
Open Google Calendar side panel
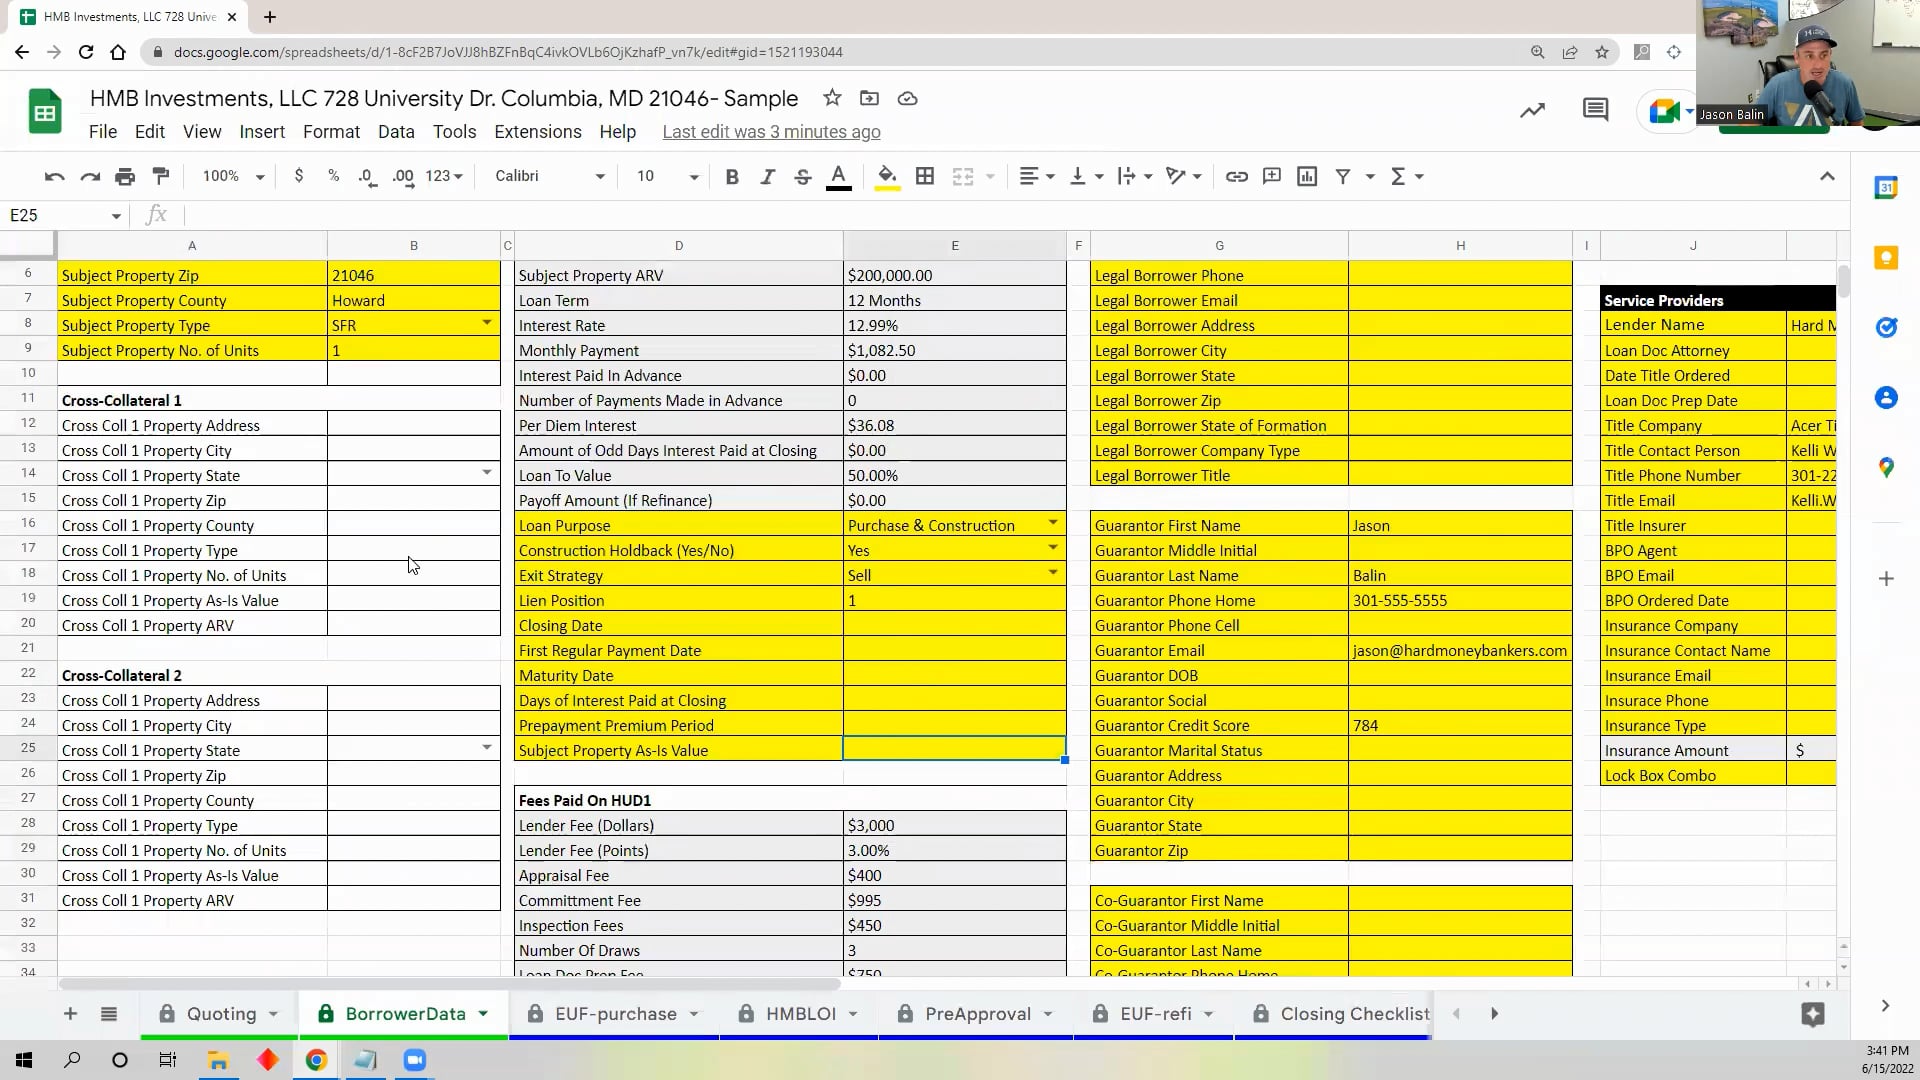pyautogui.click(x=1886, y=187)
